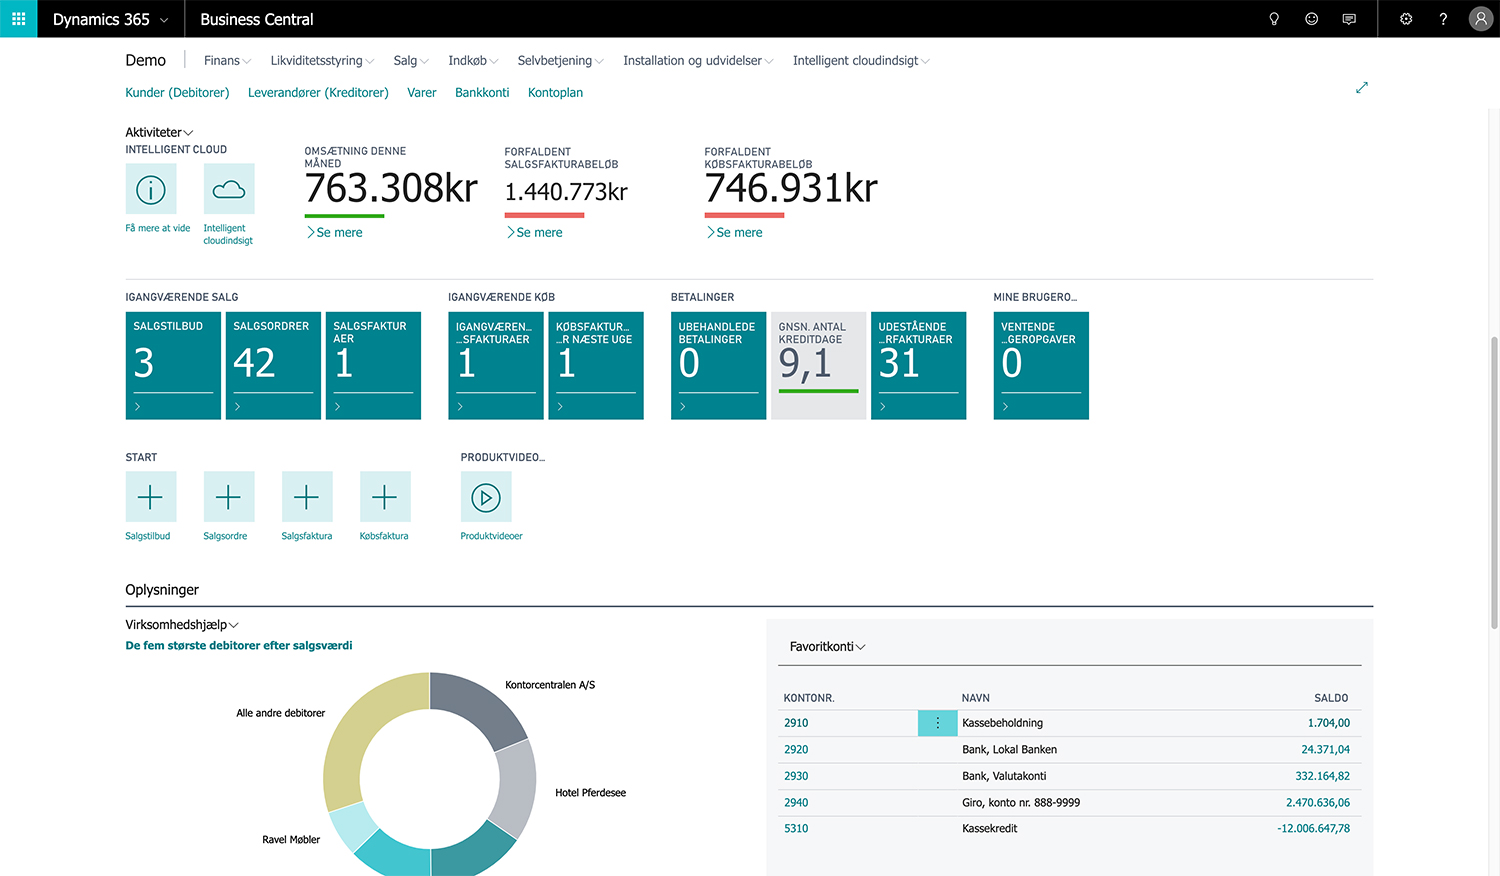Click the lightbulb search icon
This screenshot has width=1500, height=876.
[x=1274, y=19]
